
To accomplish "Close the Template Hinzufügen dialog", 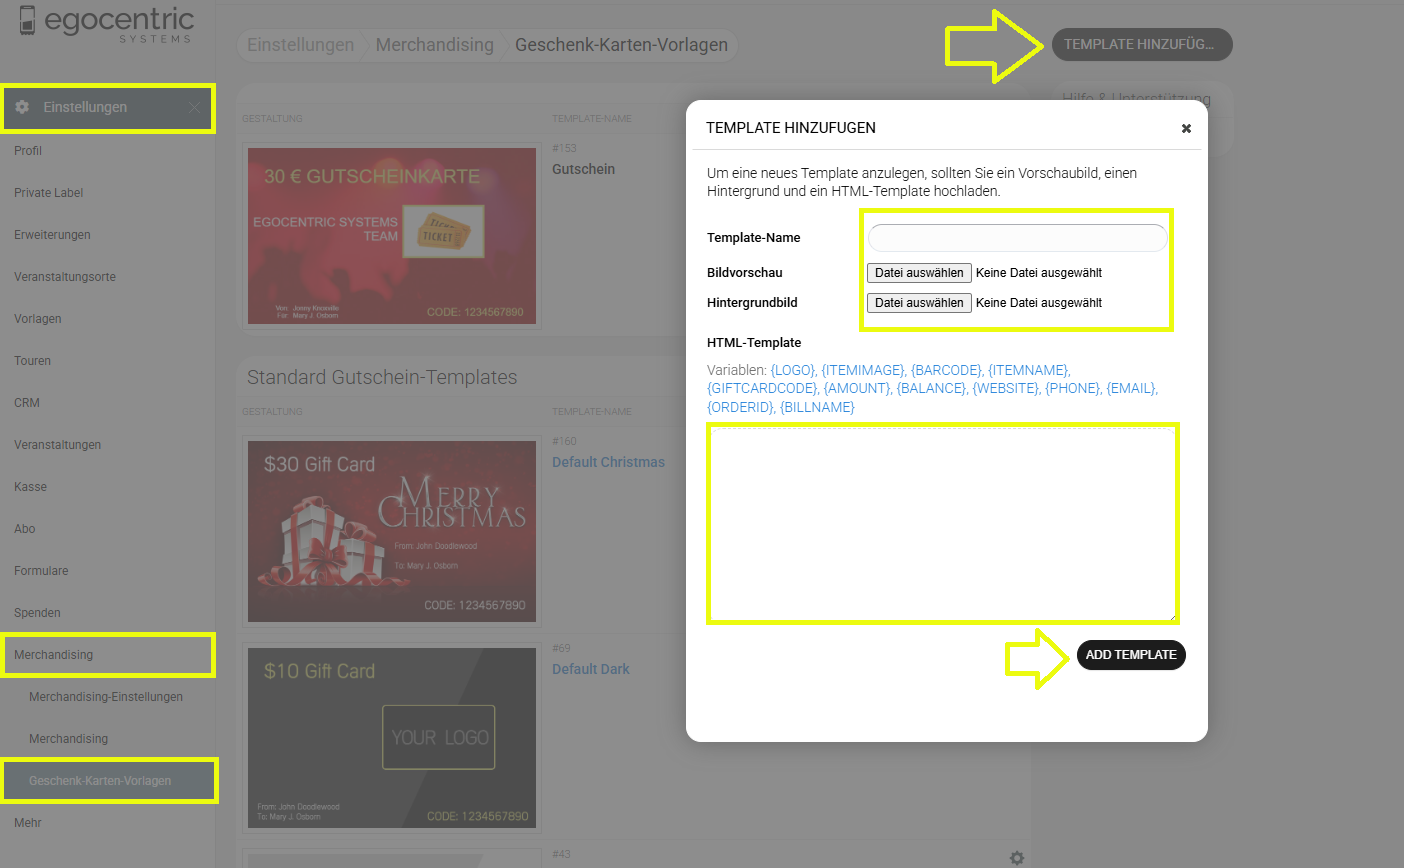I will [x=1186, y=129].
